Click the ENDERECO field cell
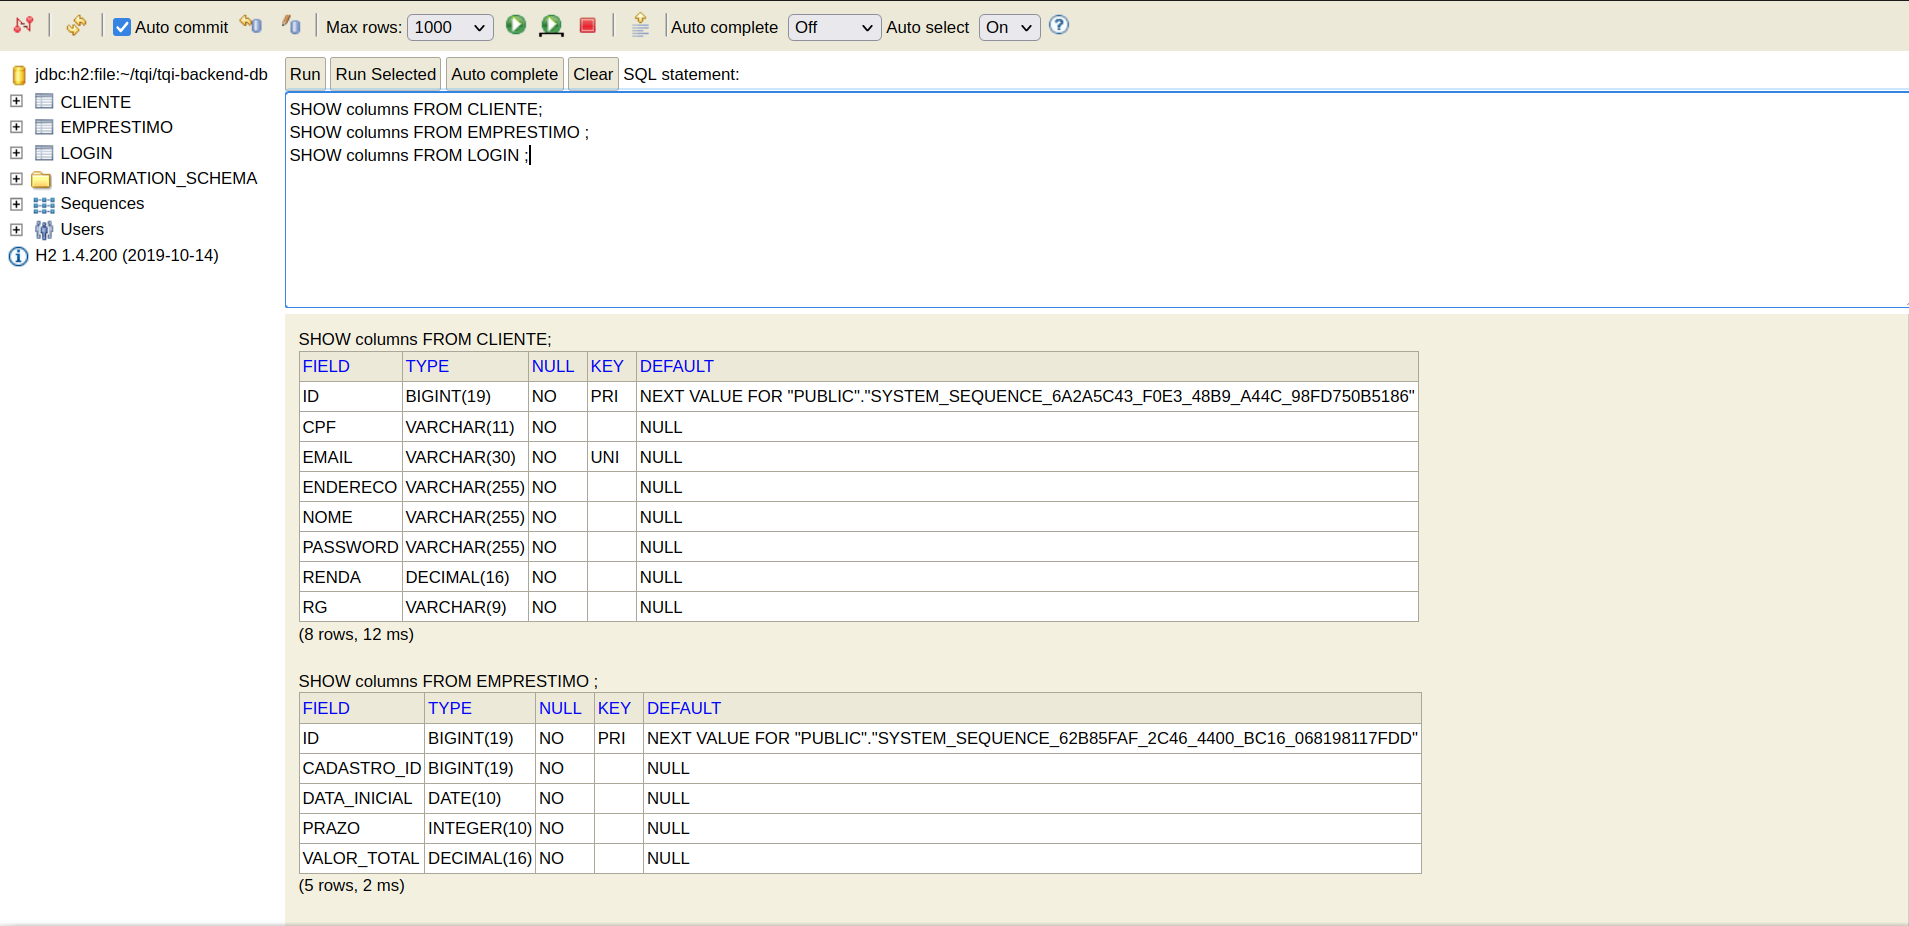The width and height of the screenshot is (1909, 926). click(x=350, y=487)
